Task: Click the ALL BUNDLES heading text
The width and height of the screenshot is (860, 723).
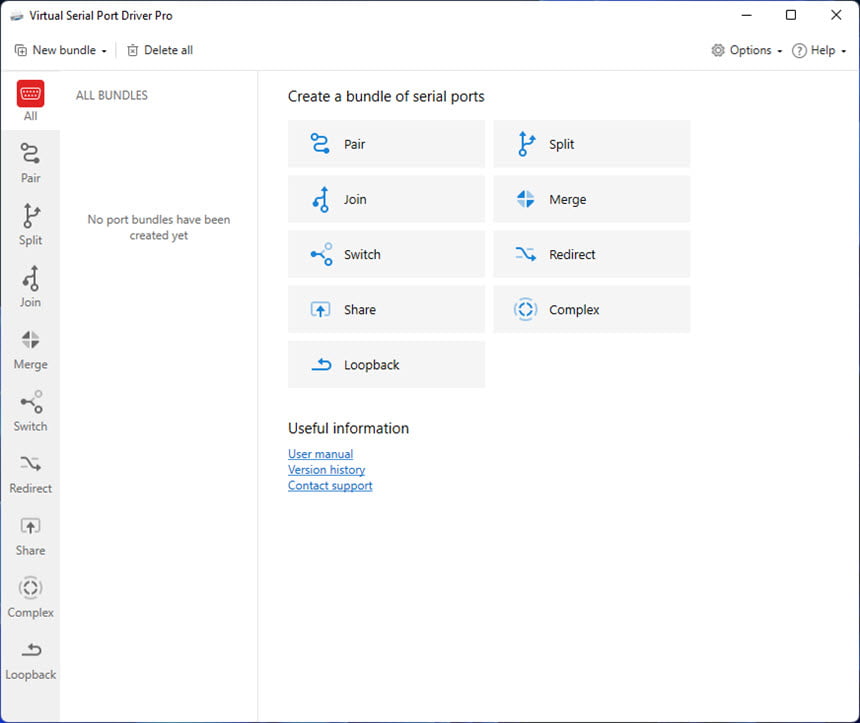Action: (112, 95)
